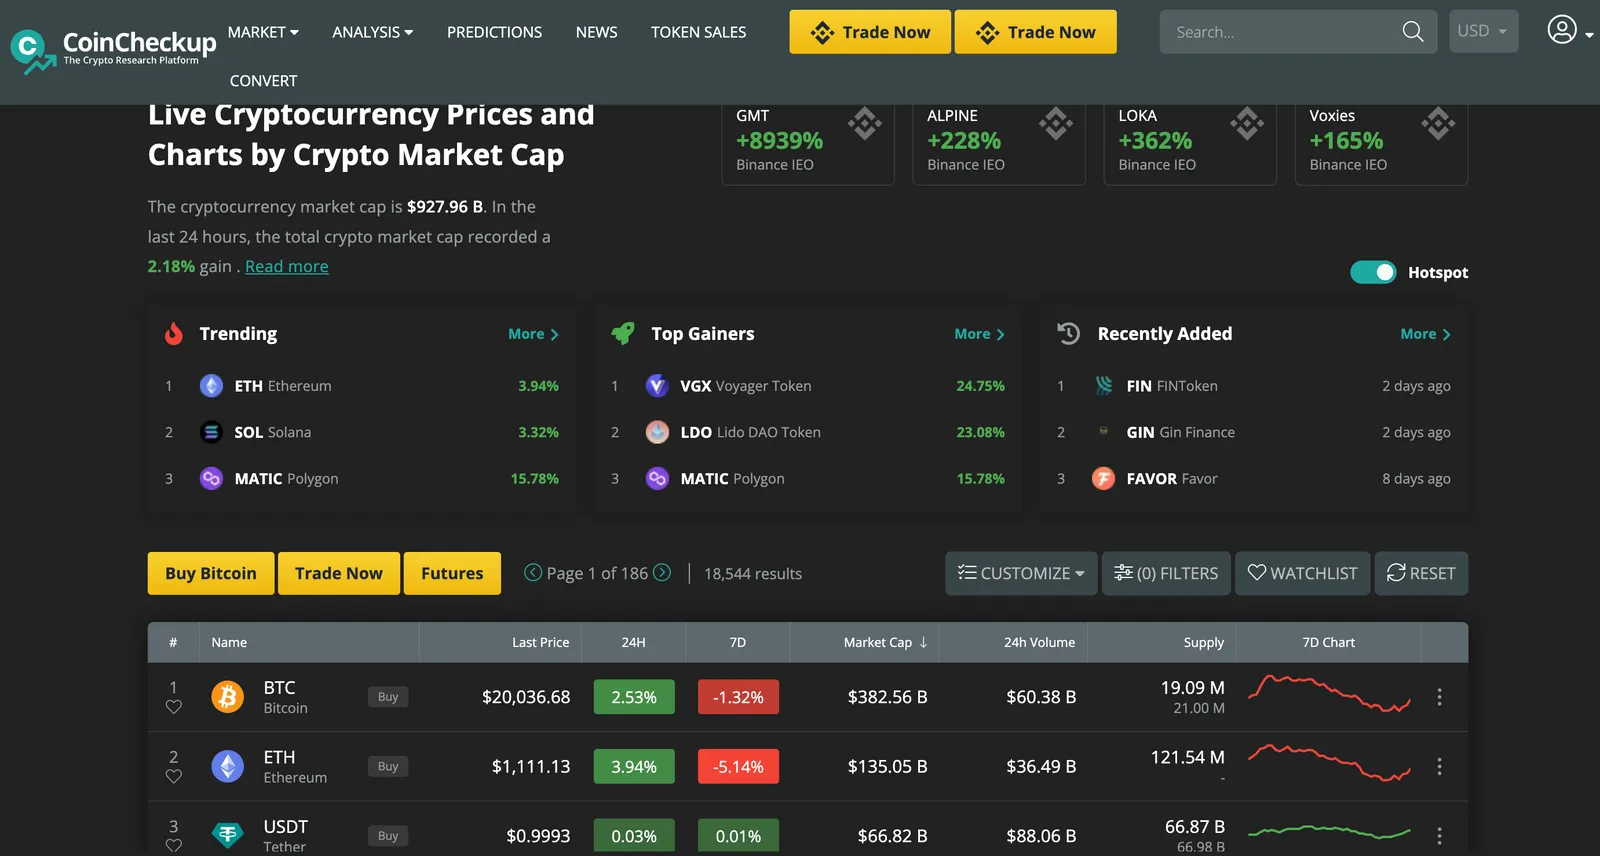Sort by 24h Volume column header
1600x856 pixels.
1039,642
